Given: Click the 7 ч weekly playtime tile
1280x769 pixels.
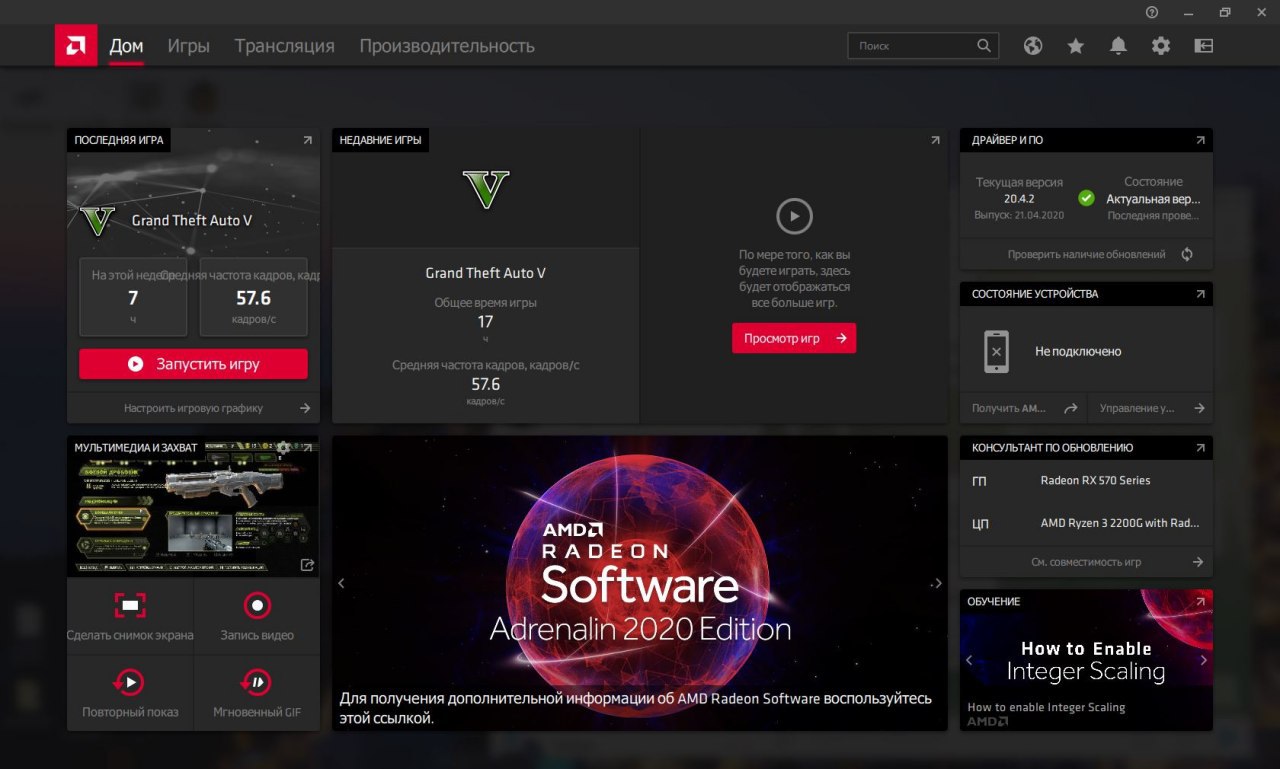Looking at the screenshot, I should tap(133, 297).
